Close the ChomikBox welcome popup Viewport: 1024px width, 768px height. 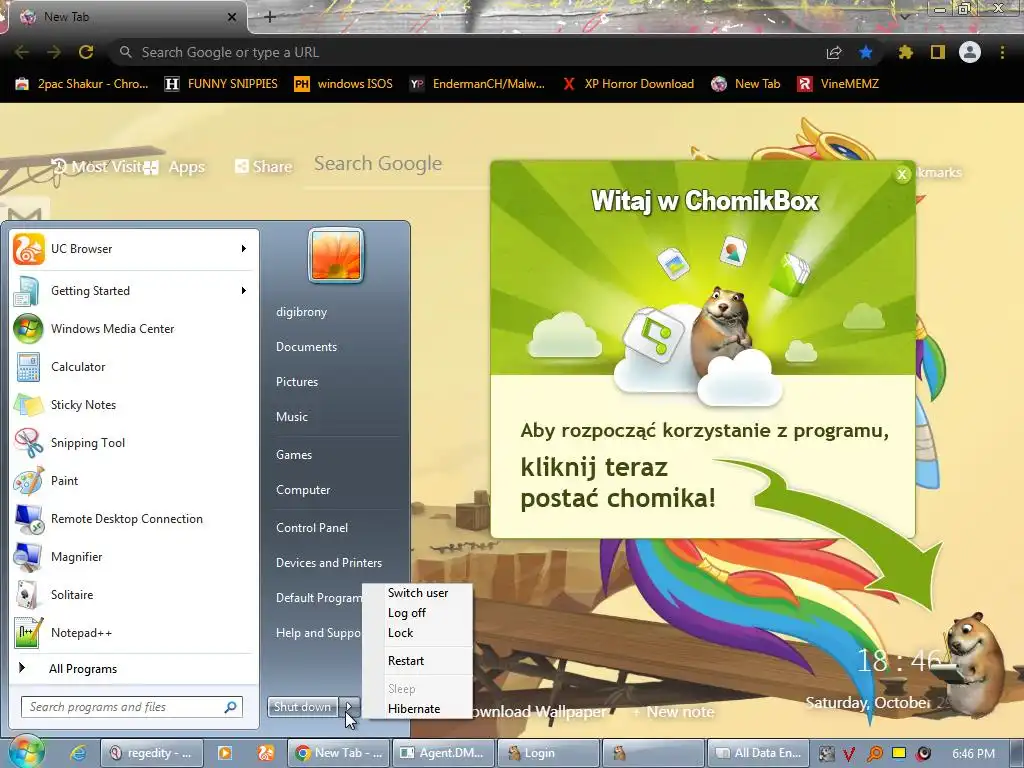click(x=902, y=174)
